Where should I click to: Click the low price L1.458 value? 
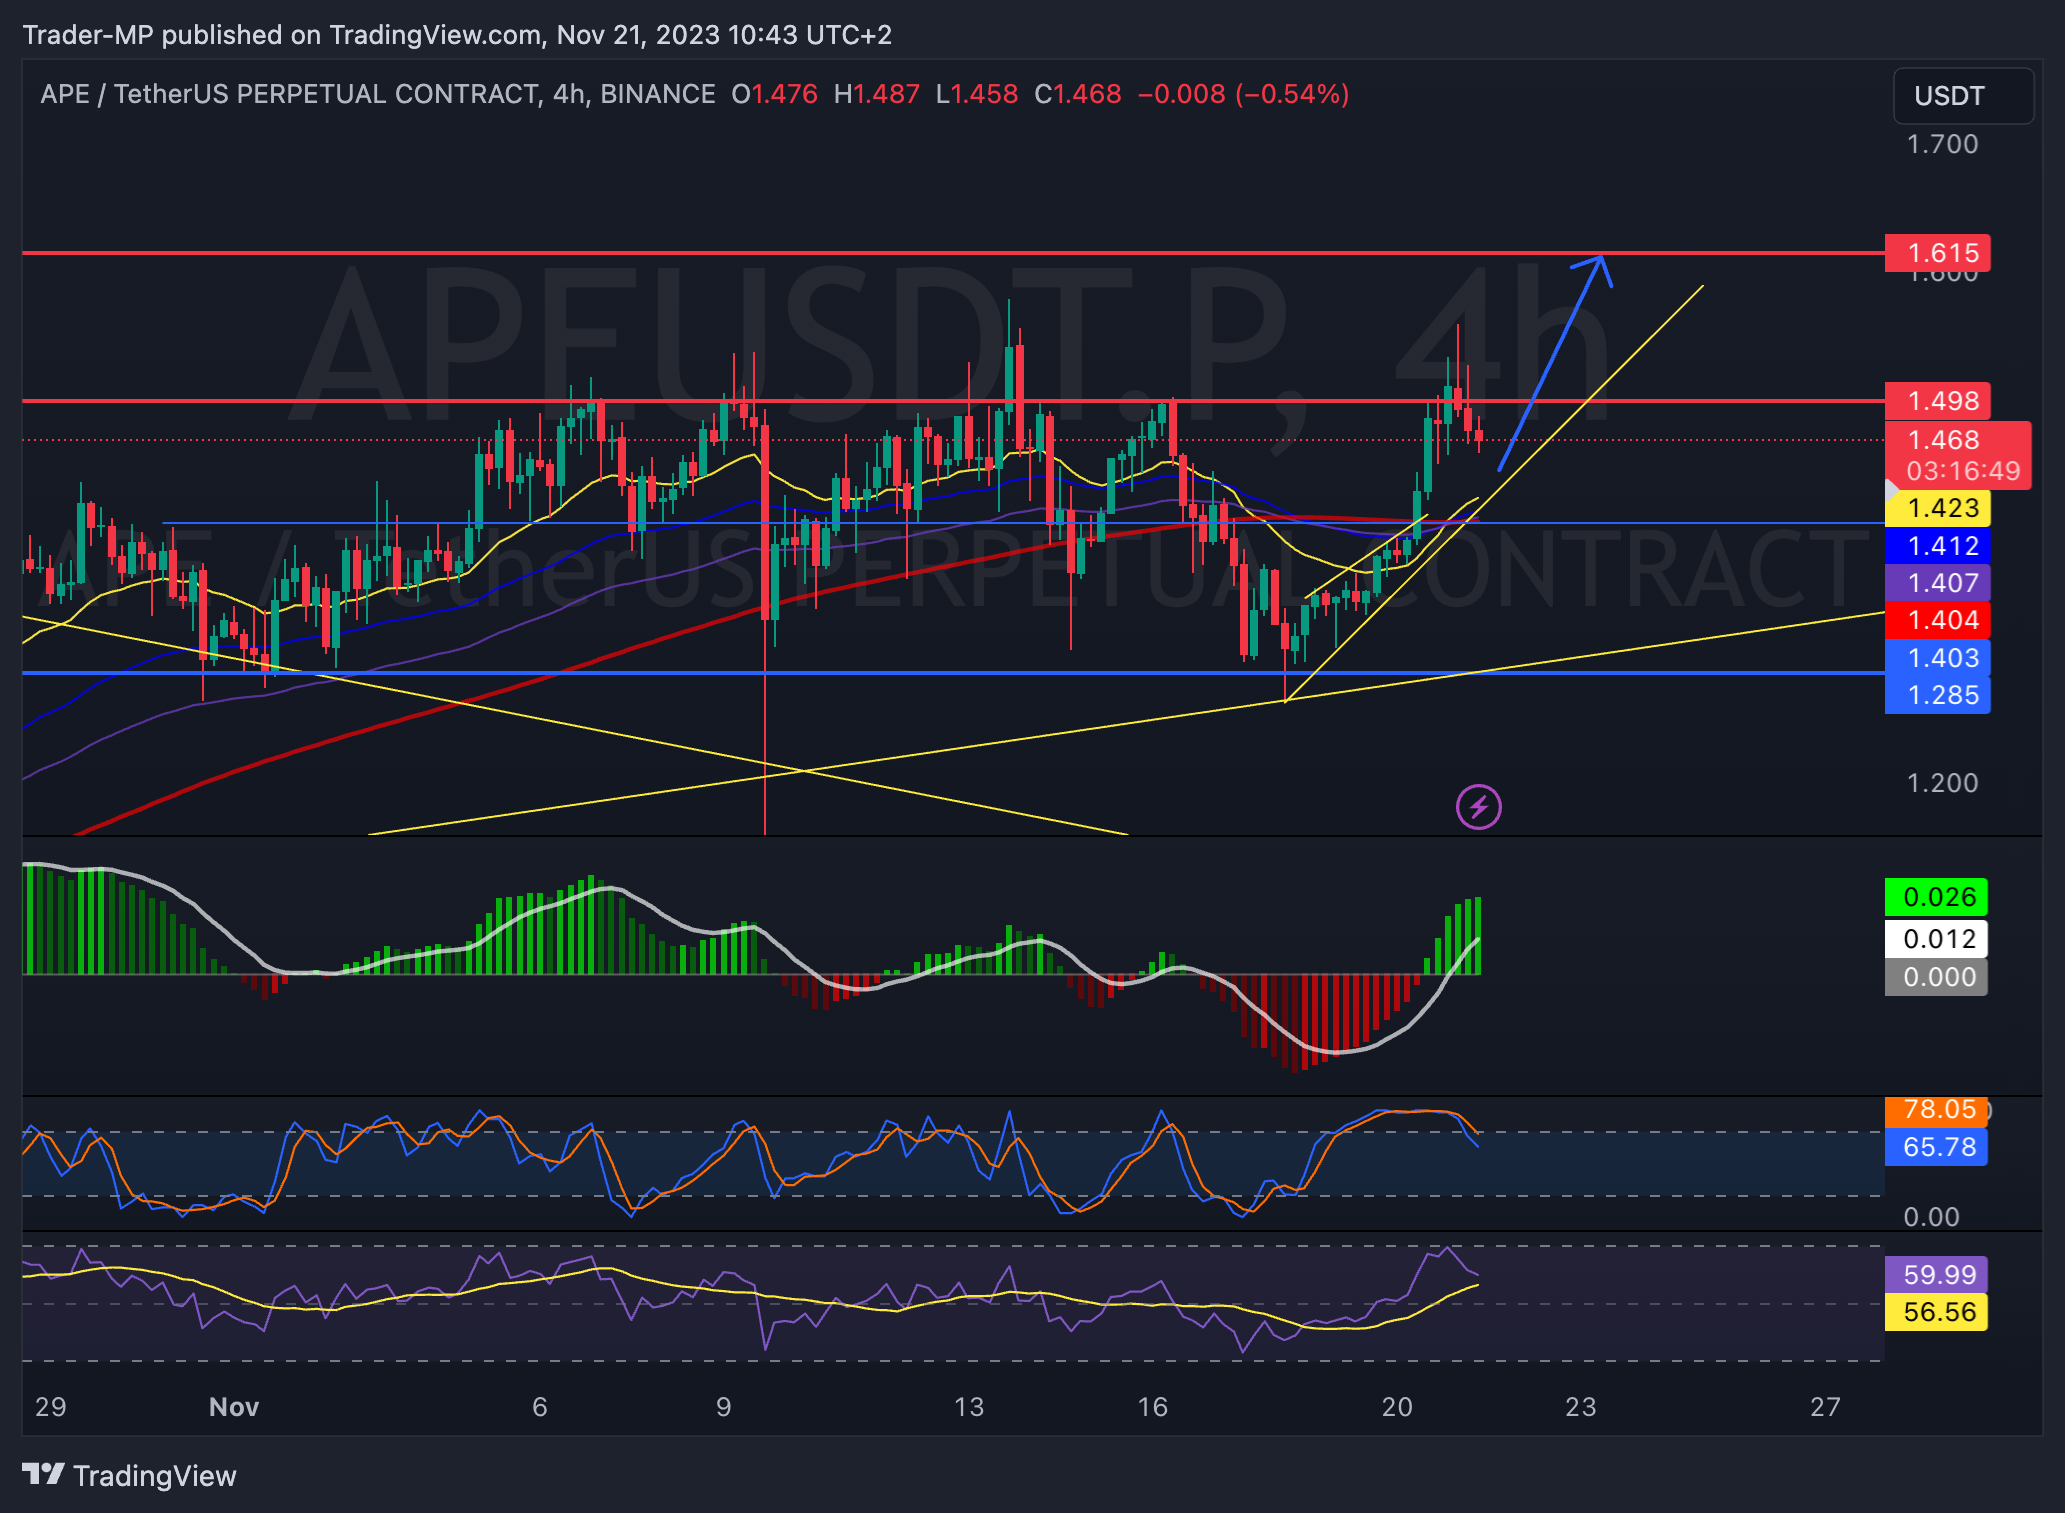977,94
